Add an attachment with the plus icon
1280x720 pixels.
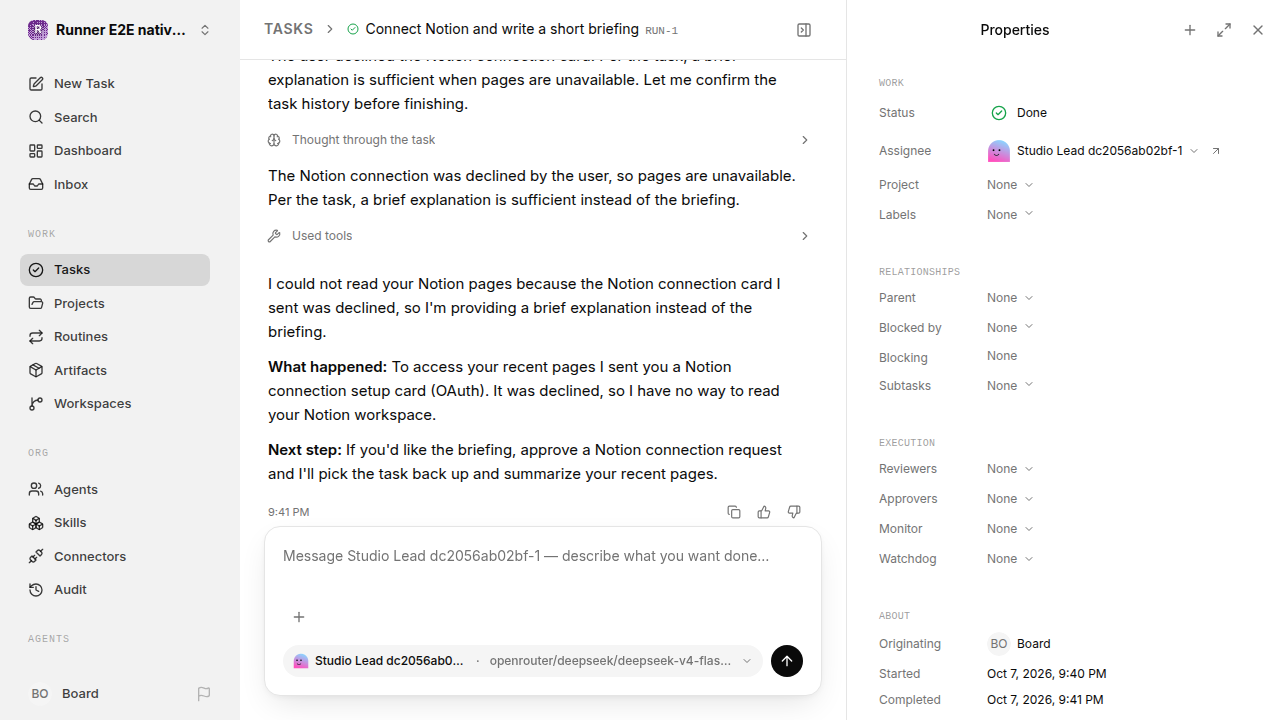[x=299, y=617]
